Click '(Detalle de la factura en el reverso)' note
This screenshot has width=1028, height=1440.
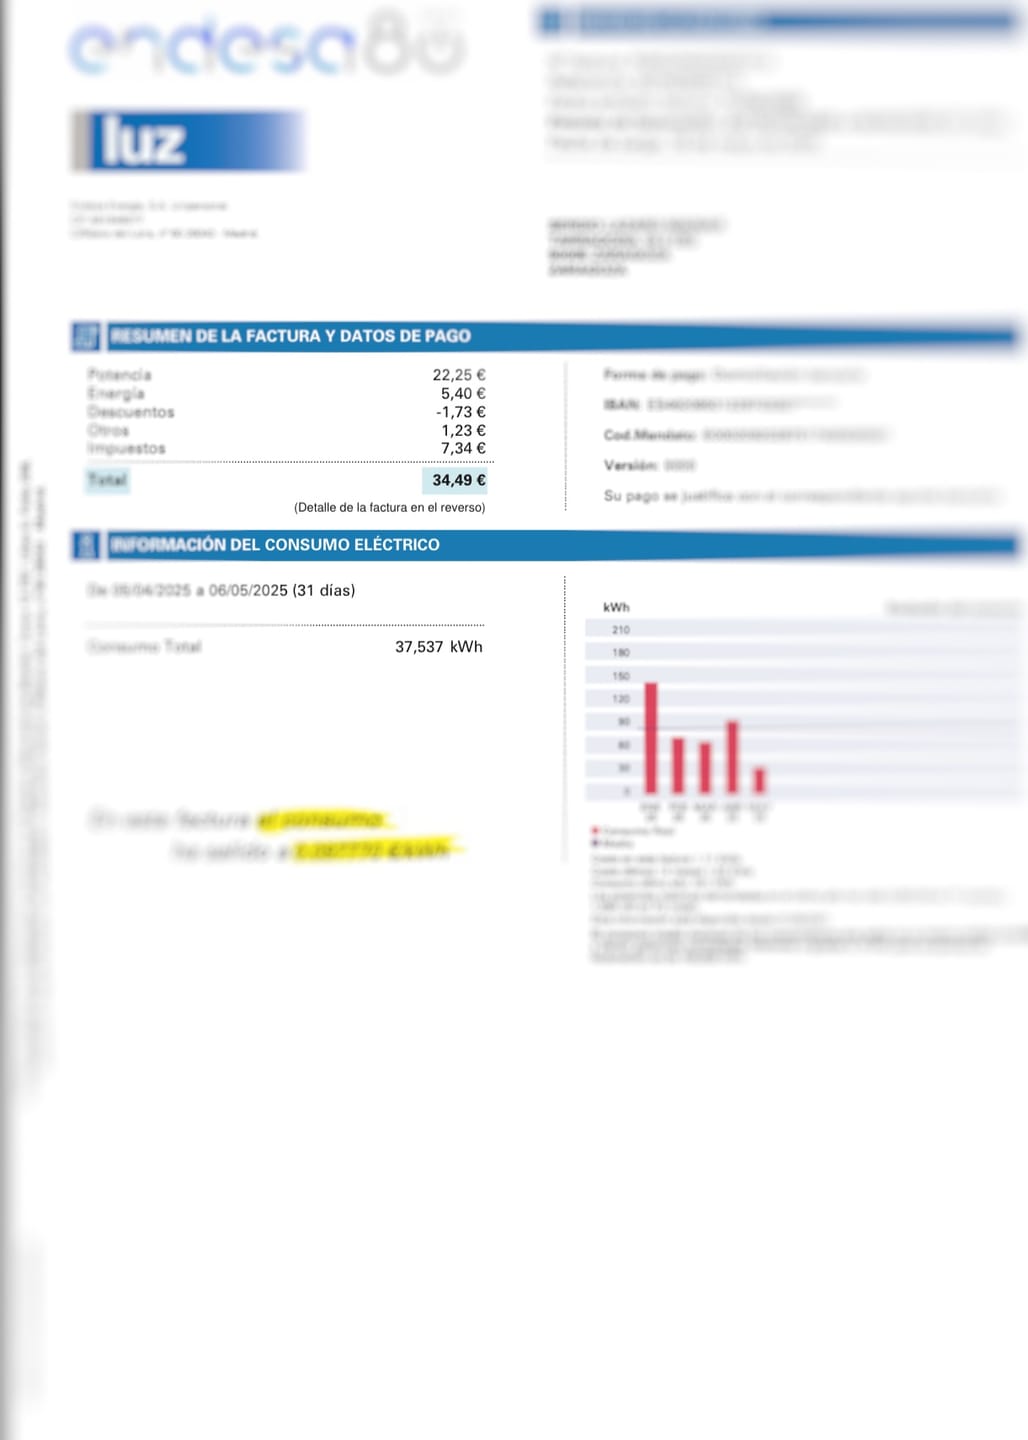[390, 508]
